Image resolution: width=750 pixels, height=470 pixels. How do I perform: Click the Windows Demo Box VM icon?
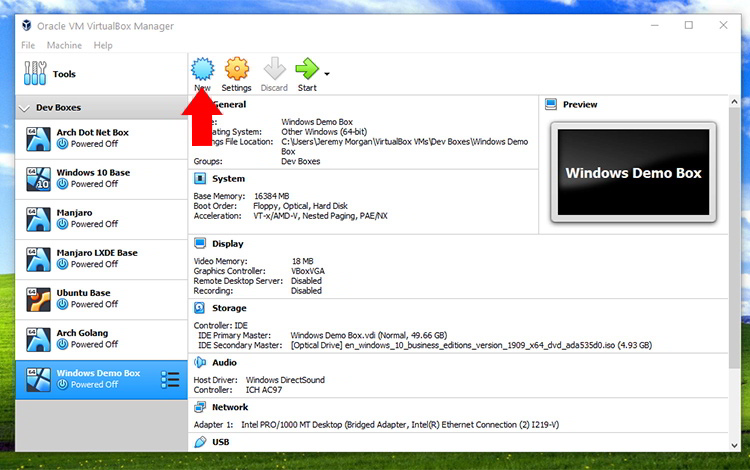coord(38,380)
